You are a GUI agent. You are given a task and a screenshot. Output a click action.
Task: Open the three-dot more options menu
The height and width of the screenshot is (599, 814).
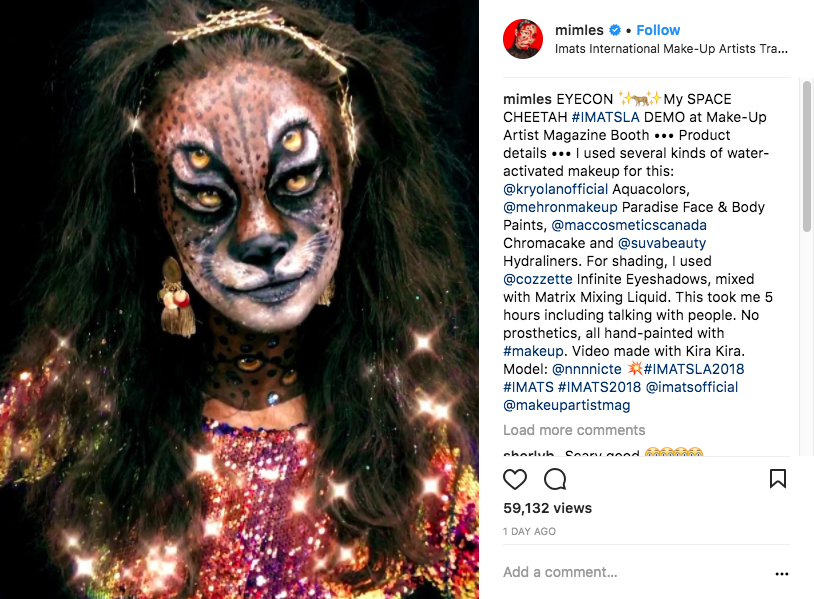781,574
